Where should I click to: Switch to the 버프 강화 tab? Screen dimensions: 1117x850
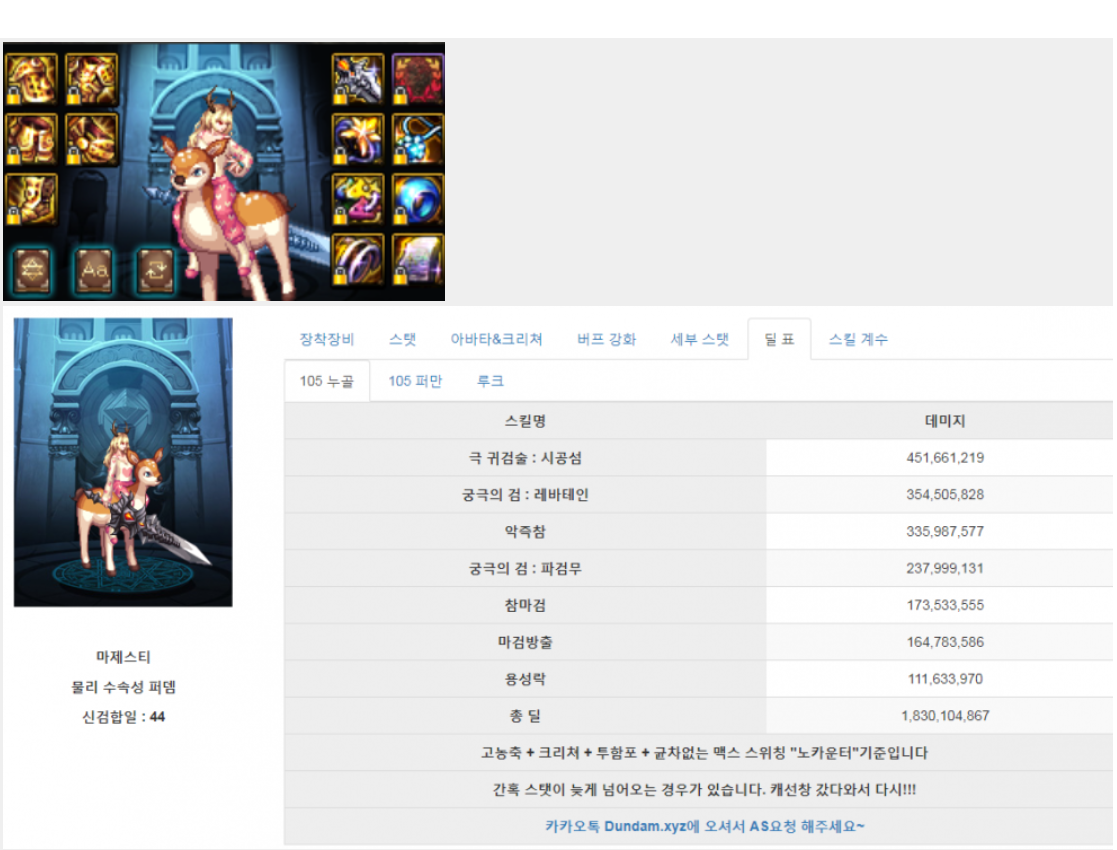pos(606,339)
